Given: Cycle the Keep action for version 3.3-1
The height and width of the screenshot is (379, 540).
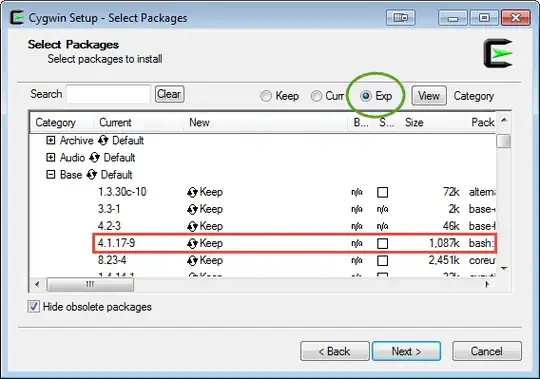Looking at the screenshot, I should click(192, 209).
